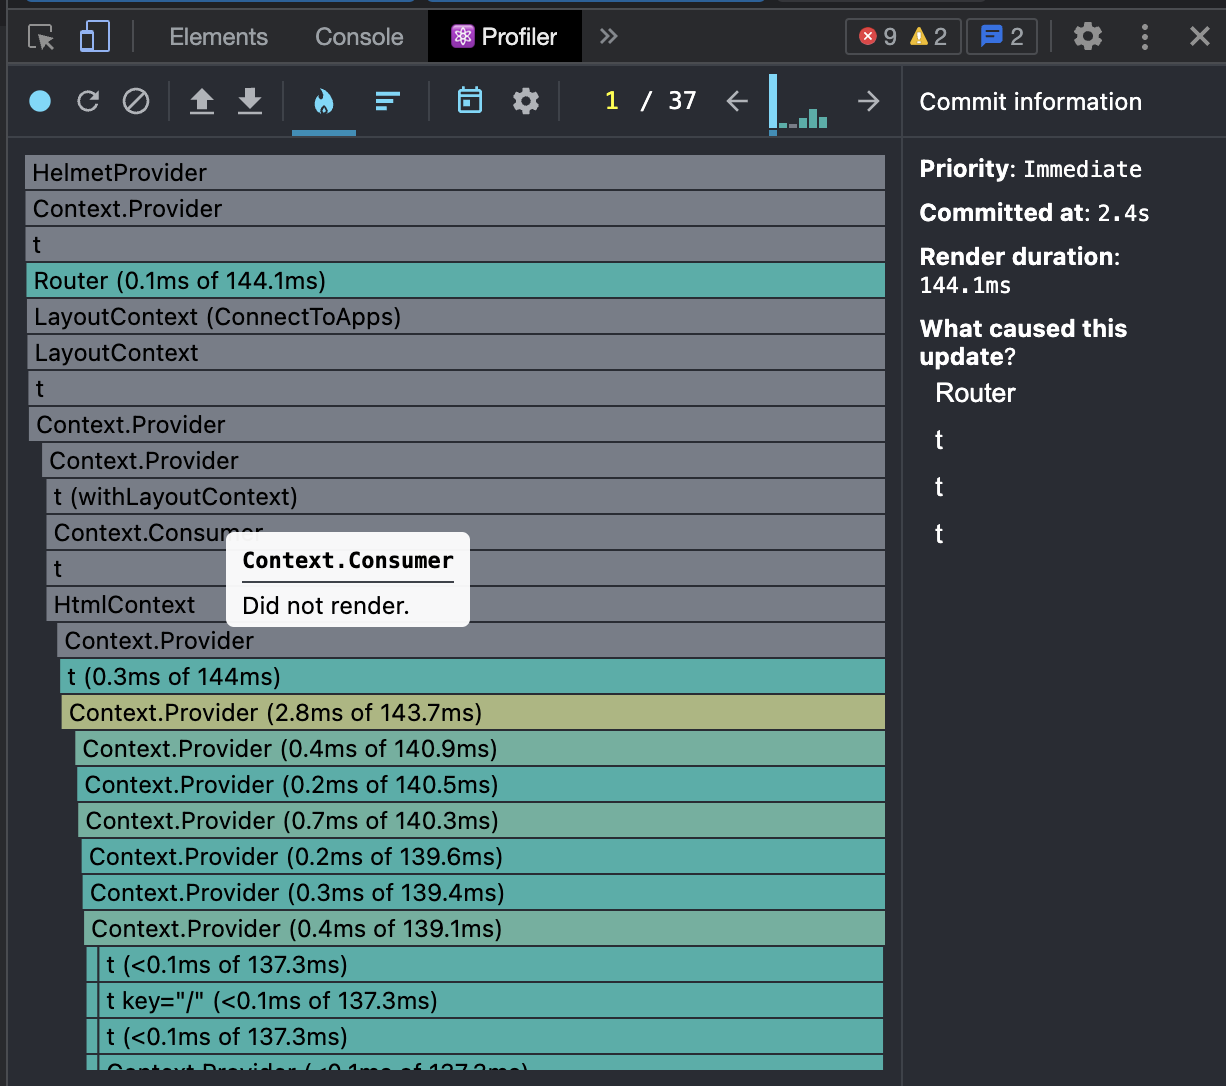Screen dimensions: 1226x1086
Task: Activate the inspect element cursor tool
Action: pyautogui.click(x=42, y=36)
